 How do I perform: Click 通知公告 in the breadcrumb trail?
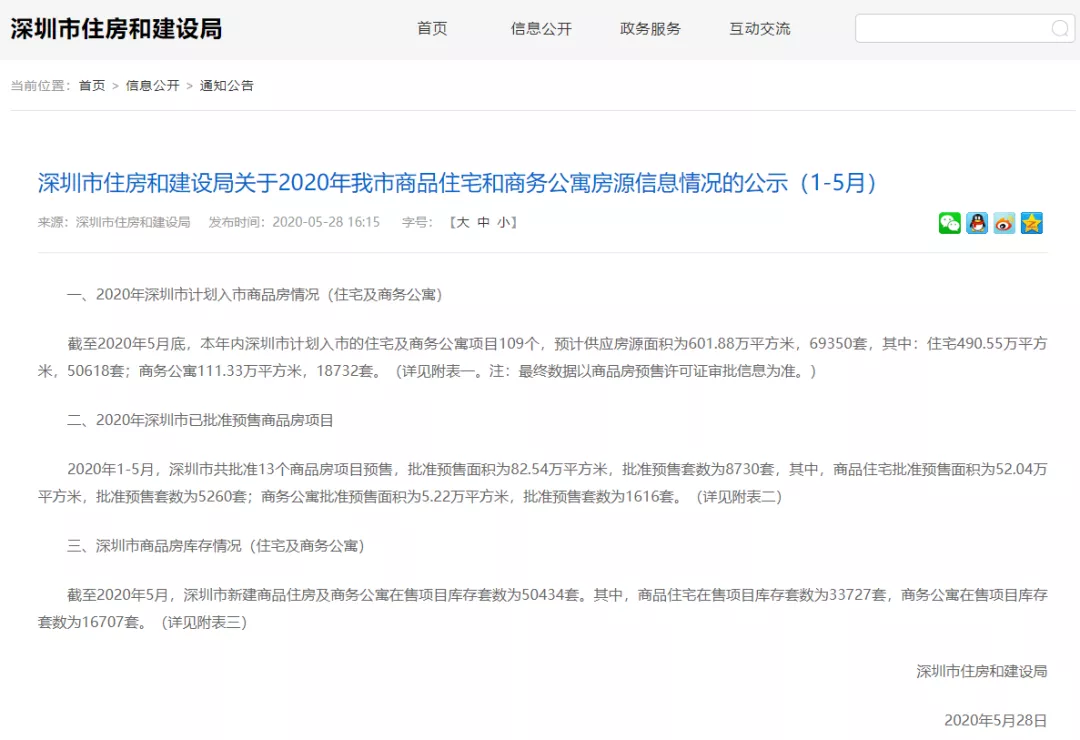[227, 86]
